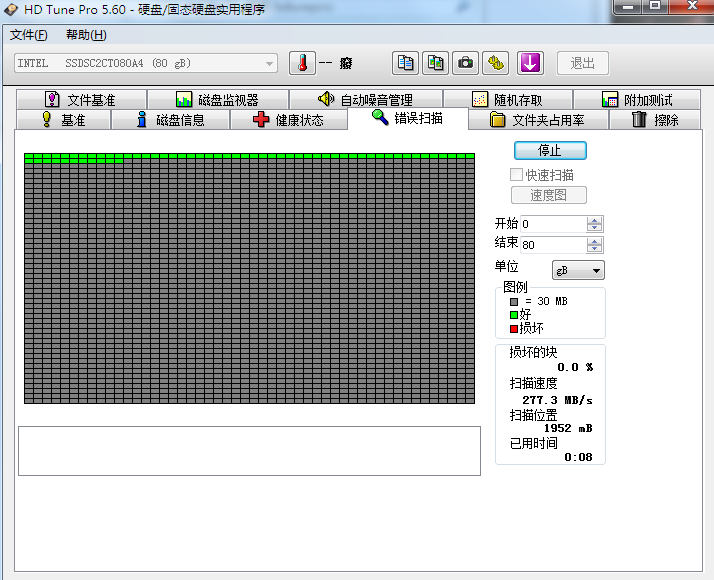Click the green 好 legend swatch
Image resolution: width=714 pixels, height=580 pixels.
(514, 315)
